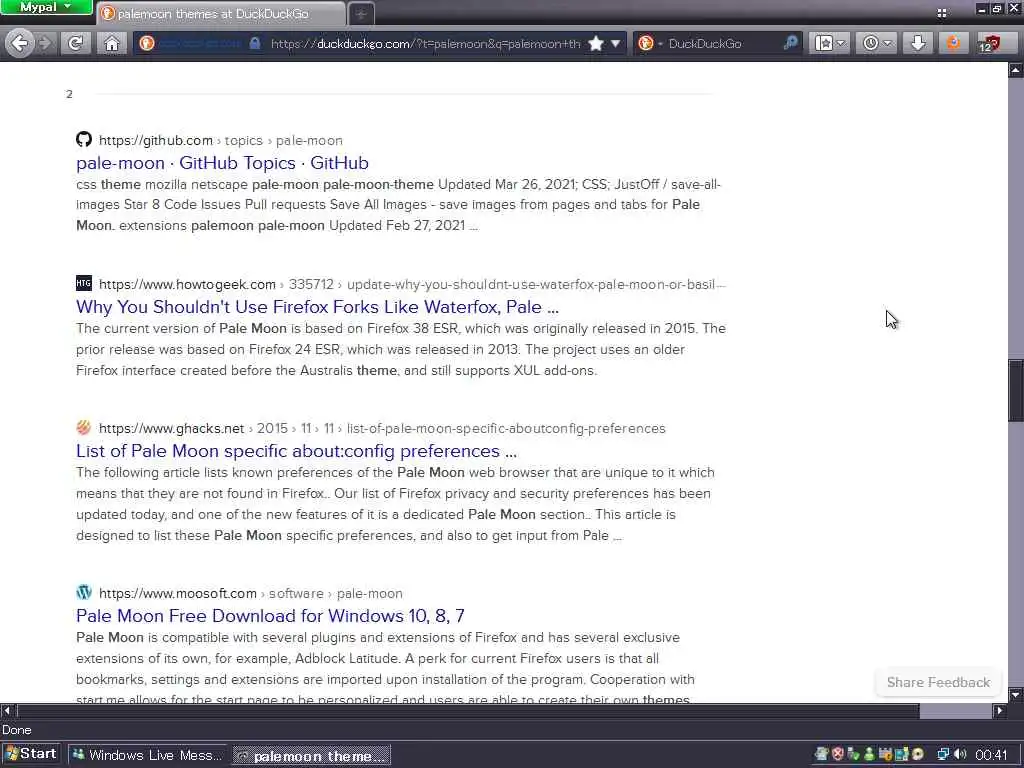Open 'Why You Shouldn't Use Firefox Forks' result

(317, 307)
